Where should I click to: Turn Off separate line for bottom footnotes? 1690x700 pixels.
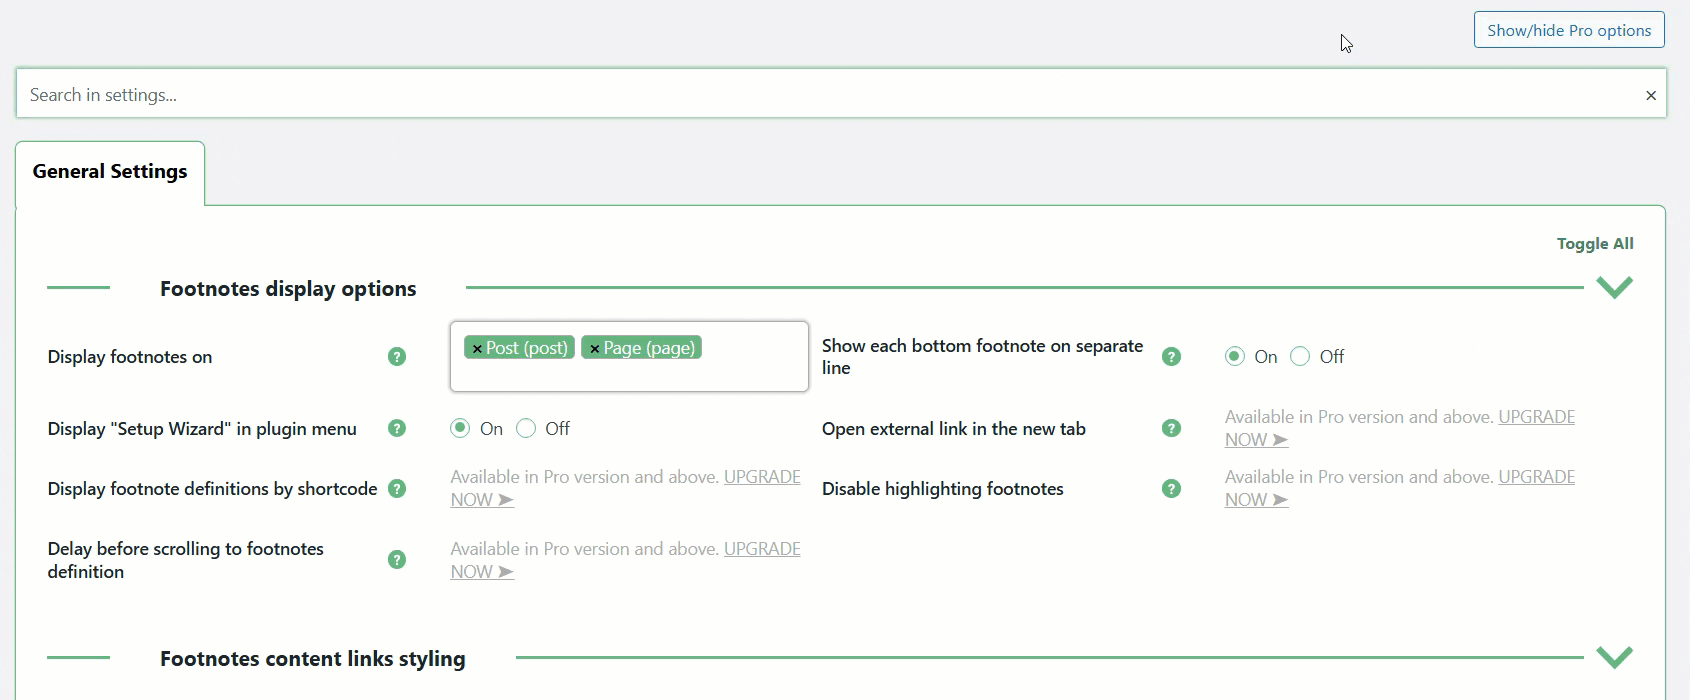pos(1300,357)
